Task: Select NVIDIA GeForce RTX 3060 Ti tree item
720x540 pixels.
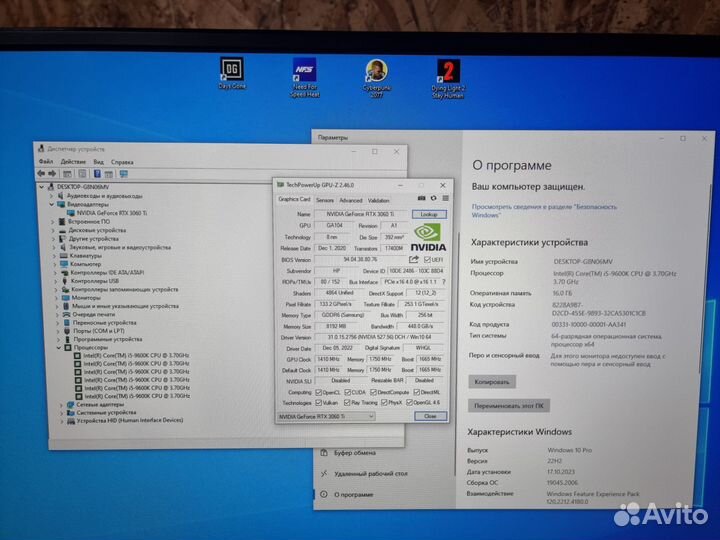Action: (x=107, y=213)
